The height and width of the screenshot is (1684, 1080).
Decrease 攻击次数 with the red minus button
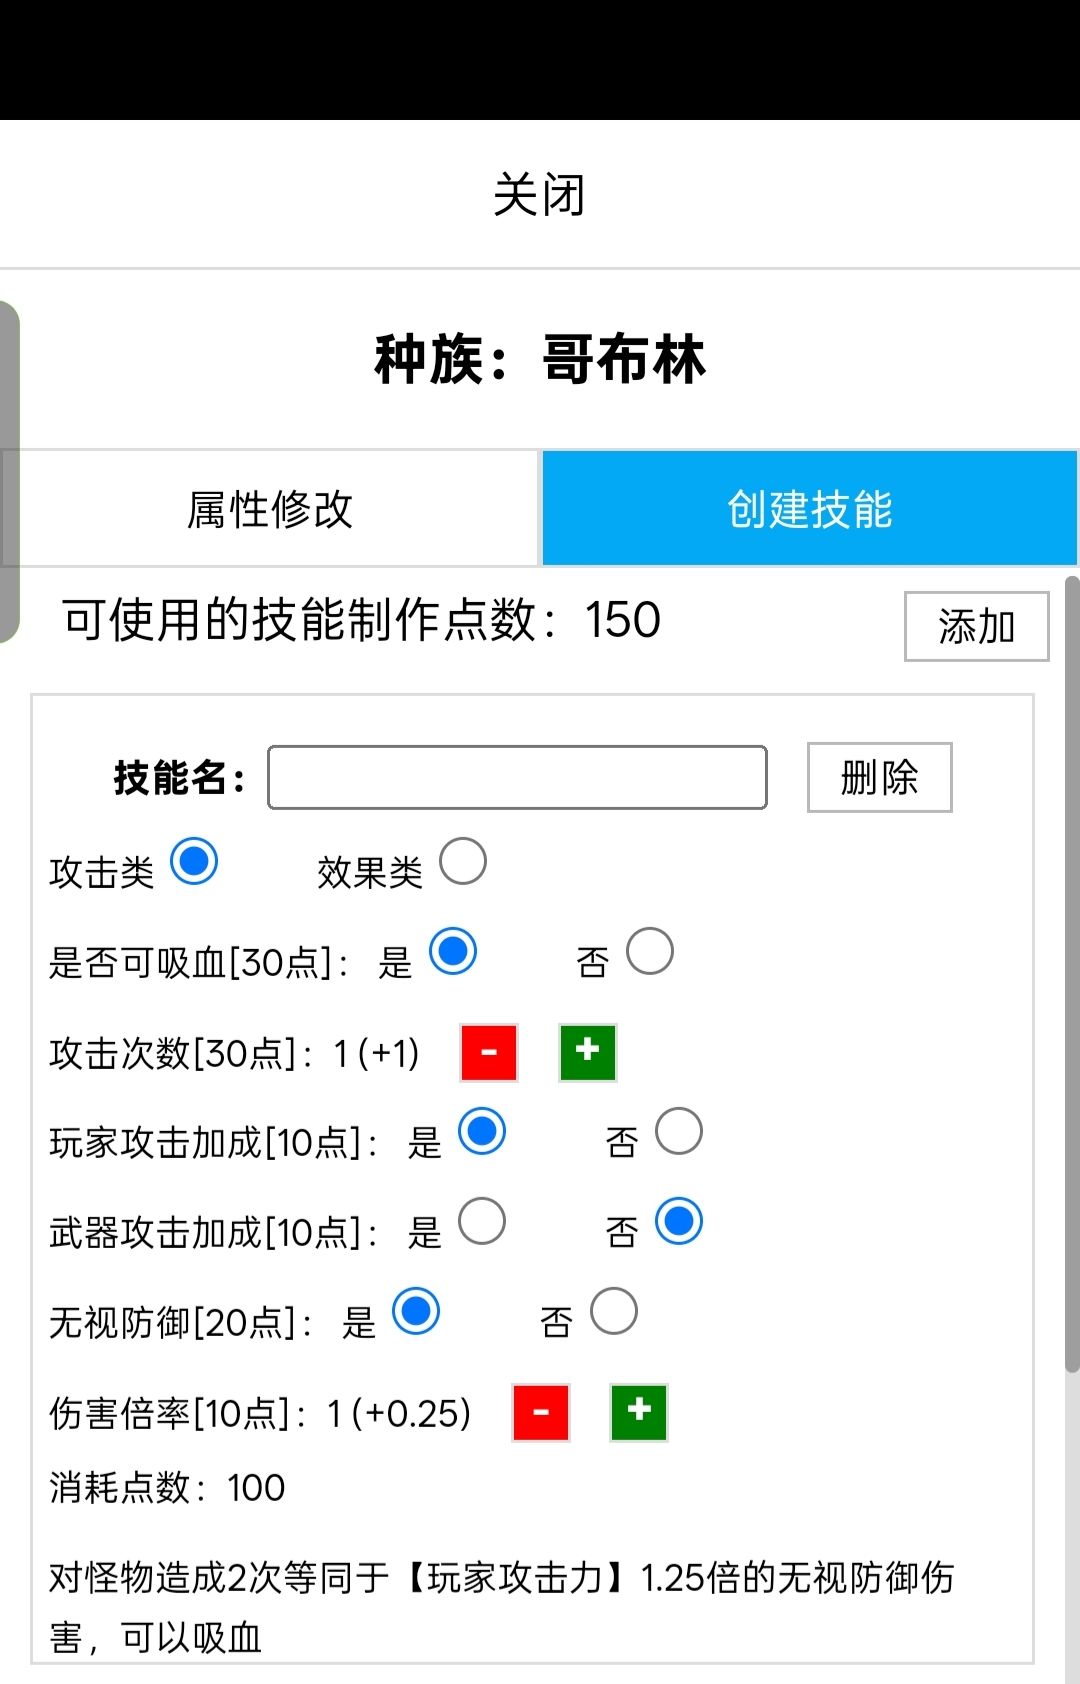[x=488, y=1052]
